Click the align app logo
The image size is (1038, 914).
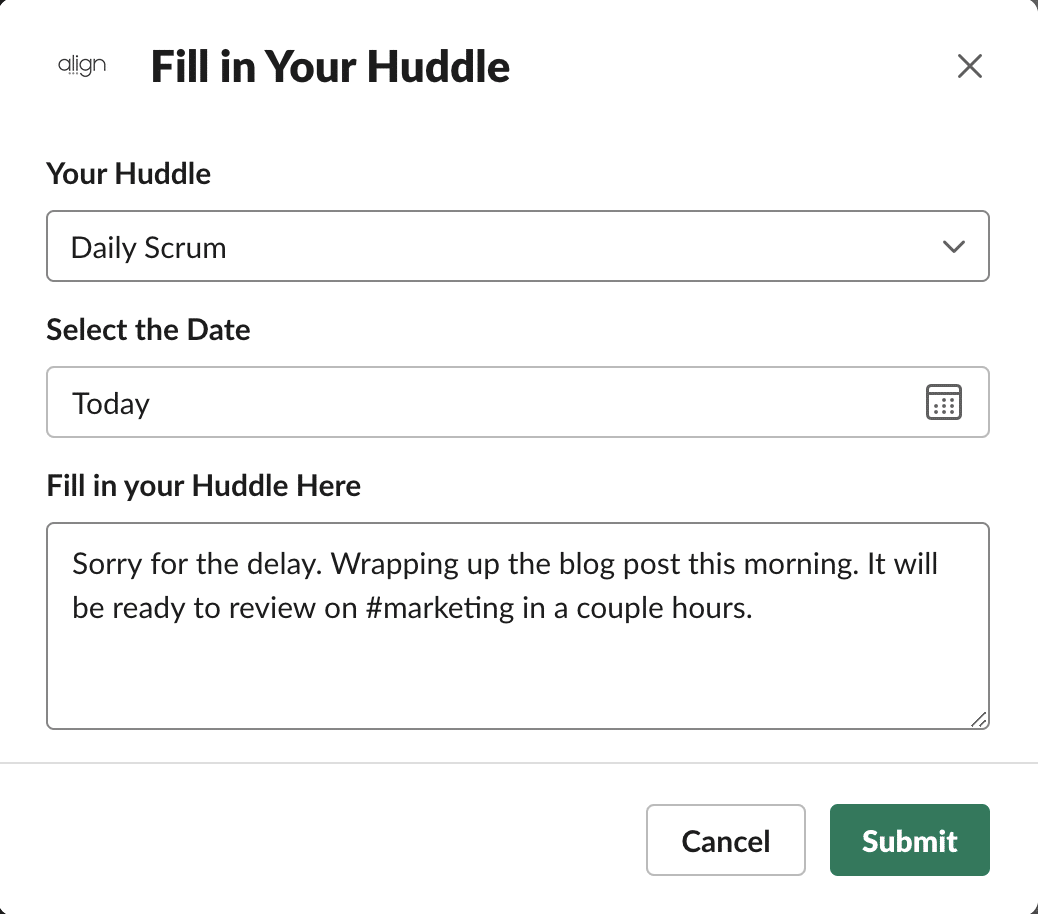point(82,67)
